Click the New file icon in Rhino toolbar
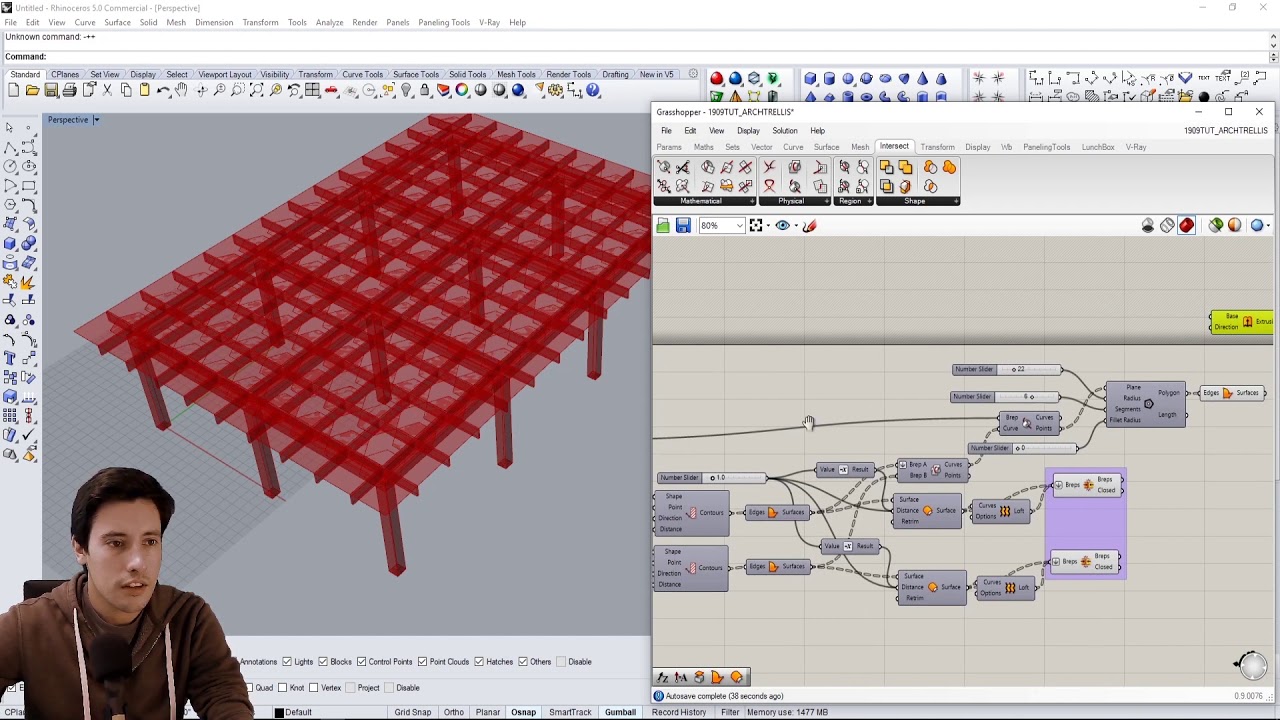 pos(13,90)
